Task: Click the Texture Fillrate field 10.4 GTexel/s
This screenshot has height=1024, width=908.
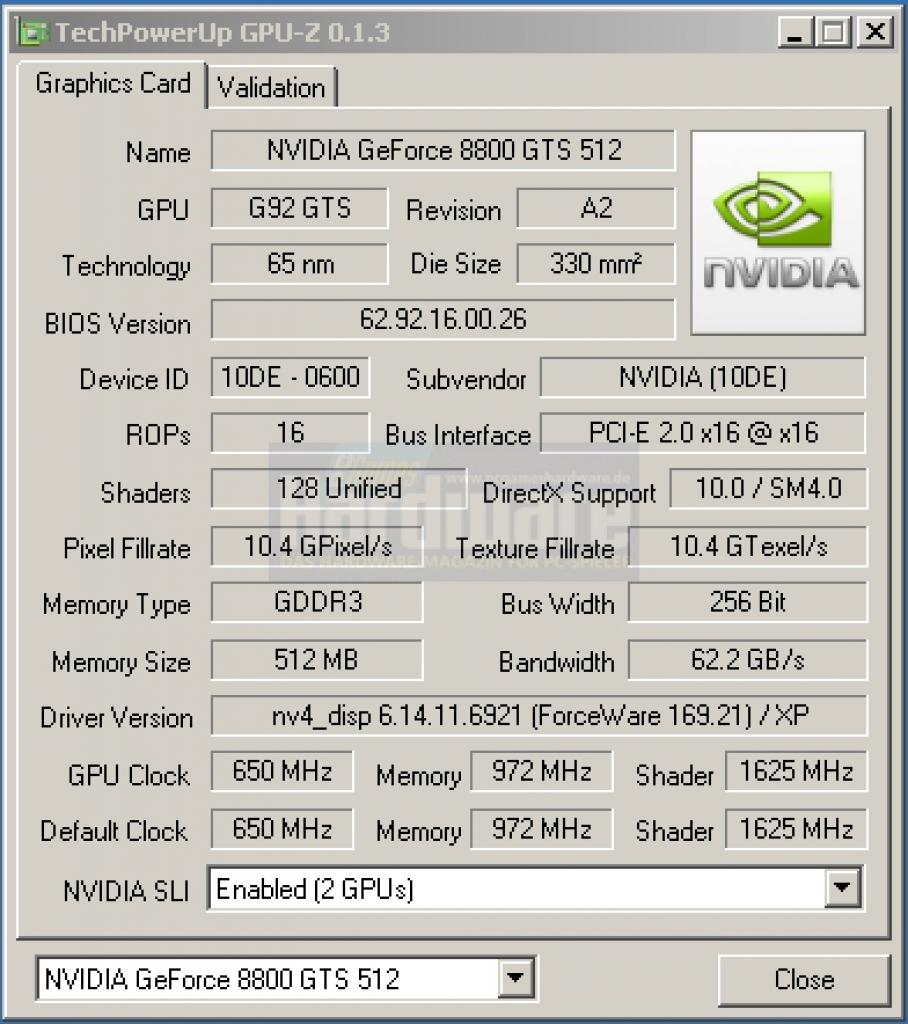Action: (748, 547)
